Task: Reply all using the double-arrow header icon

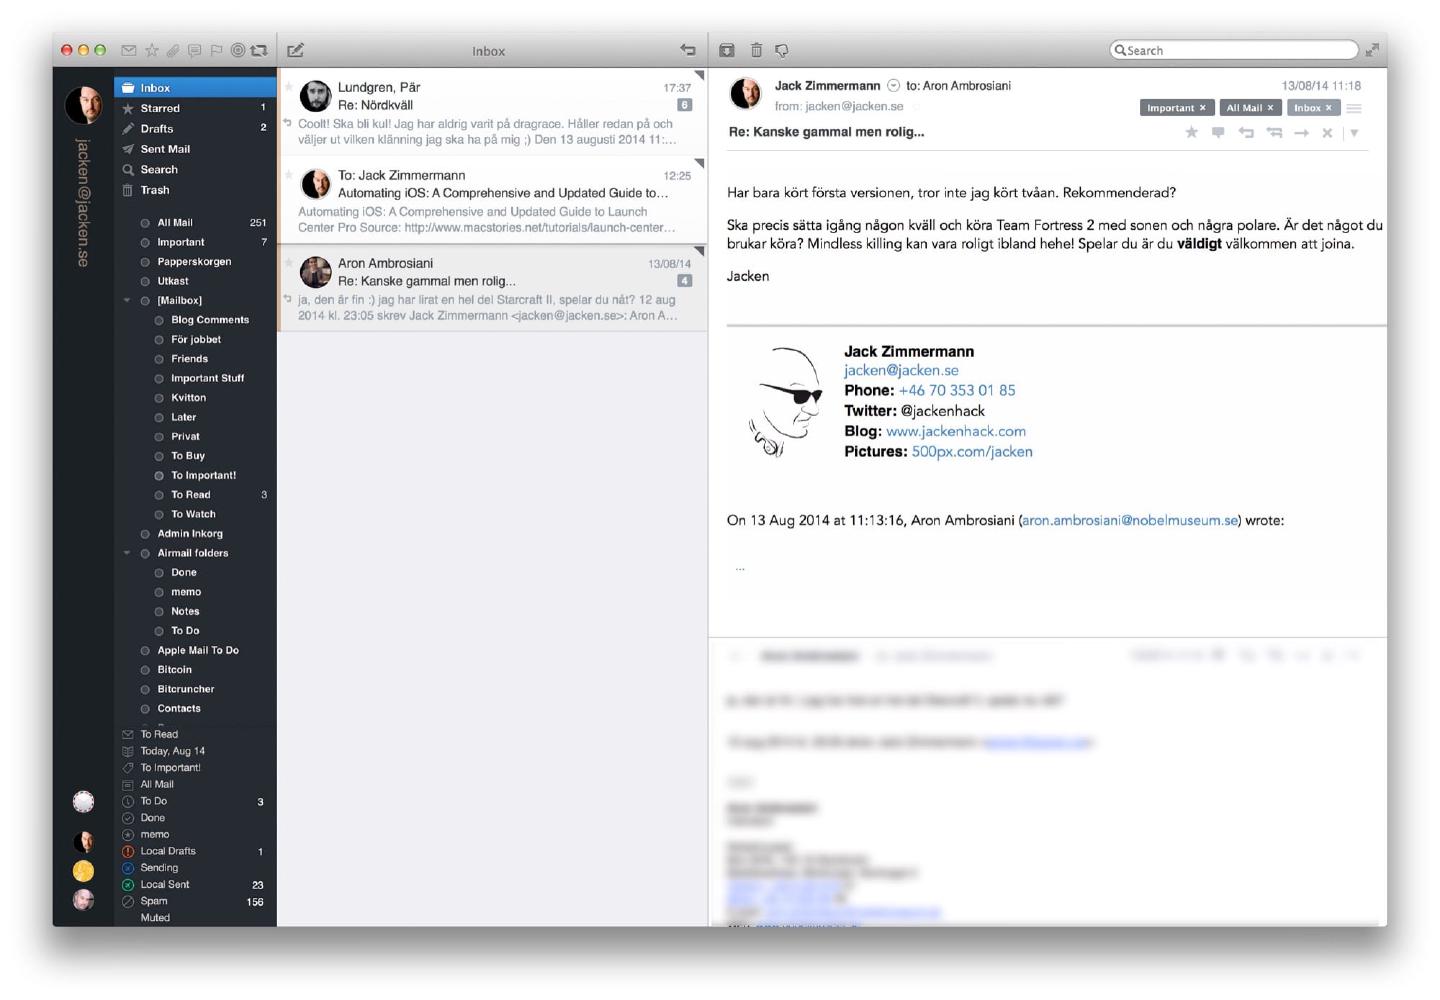Action: [x=1274, y=132]
